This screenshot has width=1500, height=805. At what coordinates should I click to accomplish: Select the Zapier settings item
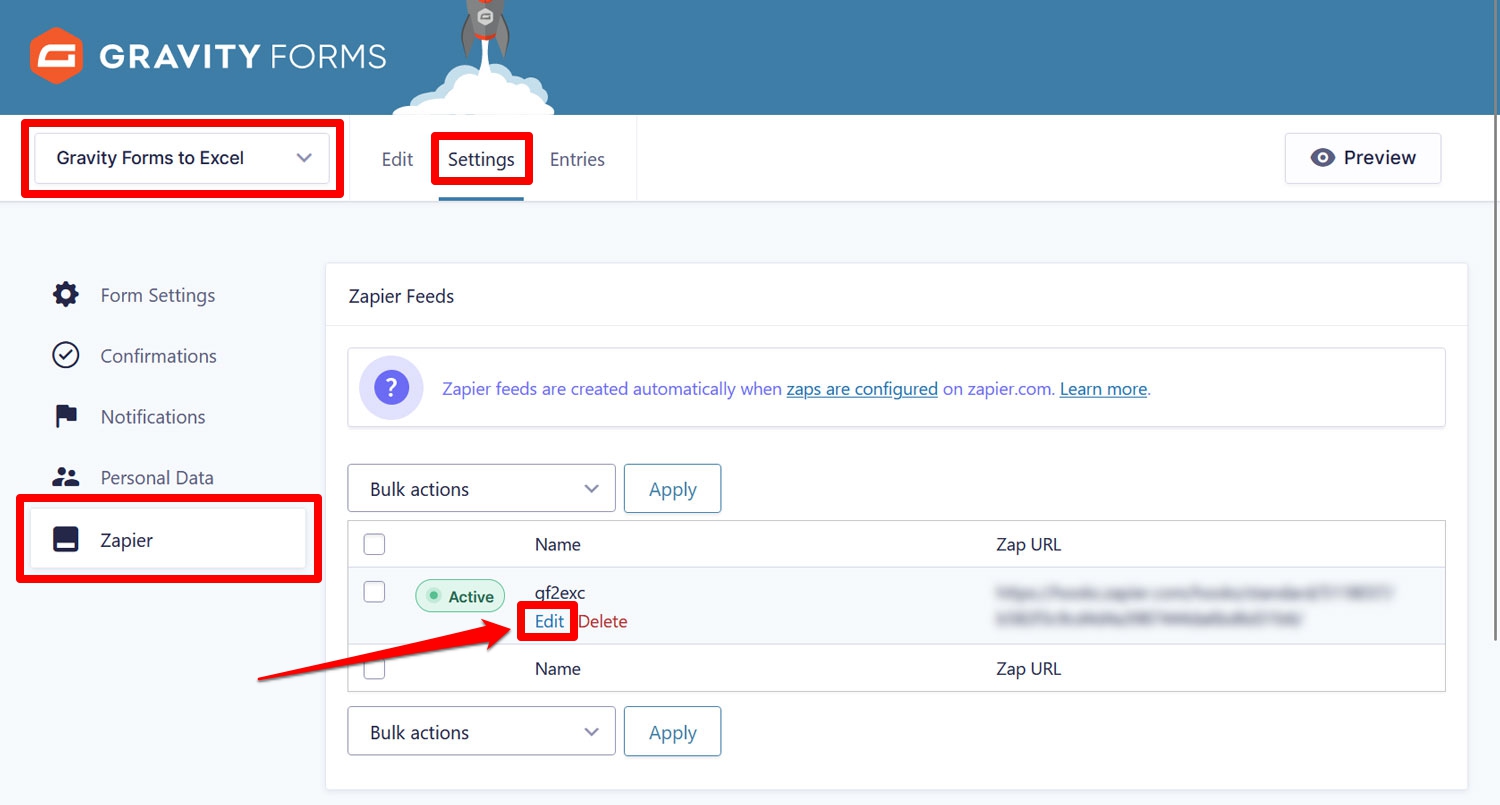click(x=168, y=540)
